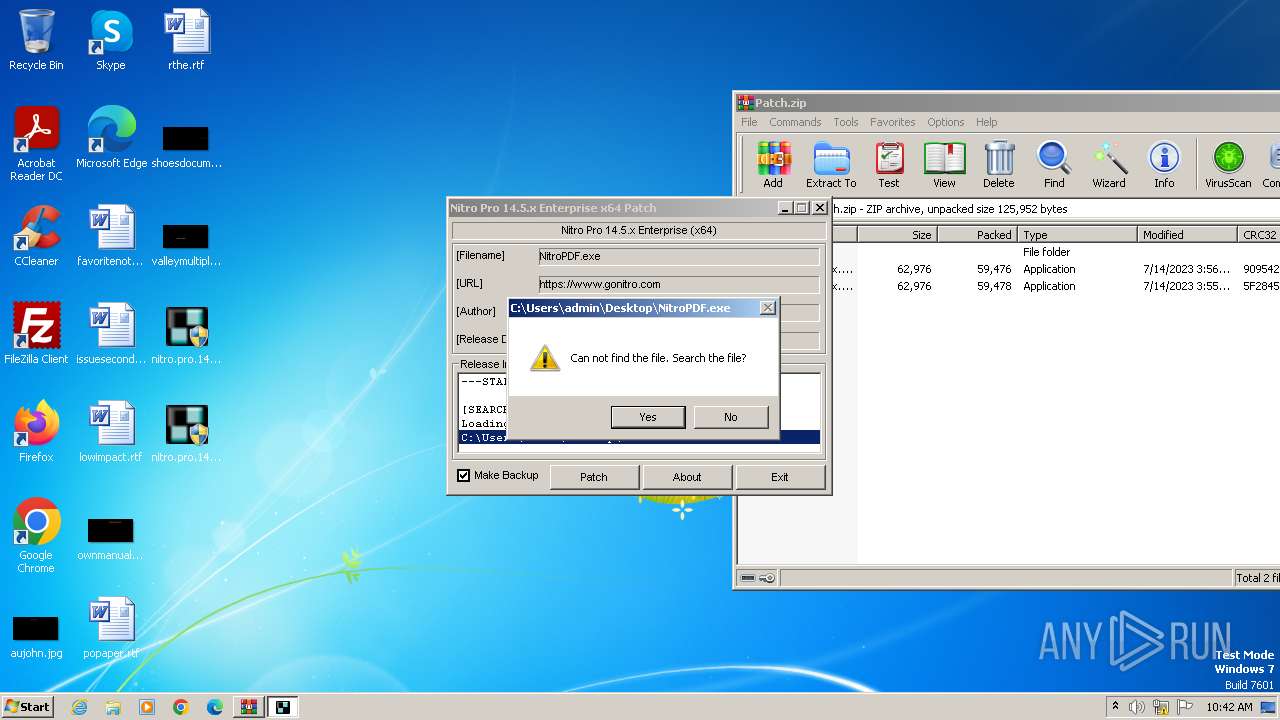Viewport: 1280px width, 720px height.
Task: Click the Start button
Action: coord(27,707)
